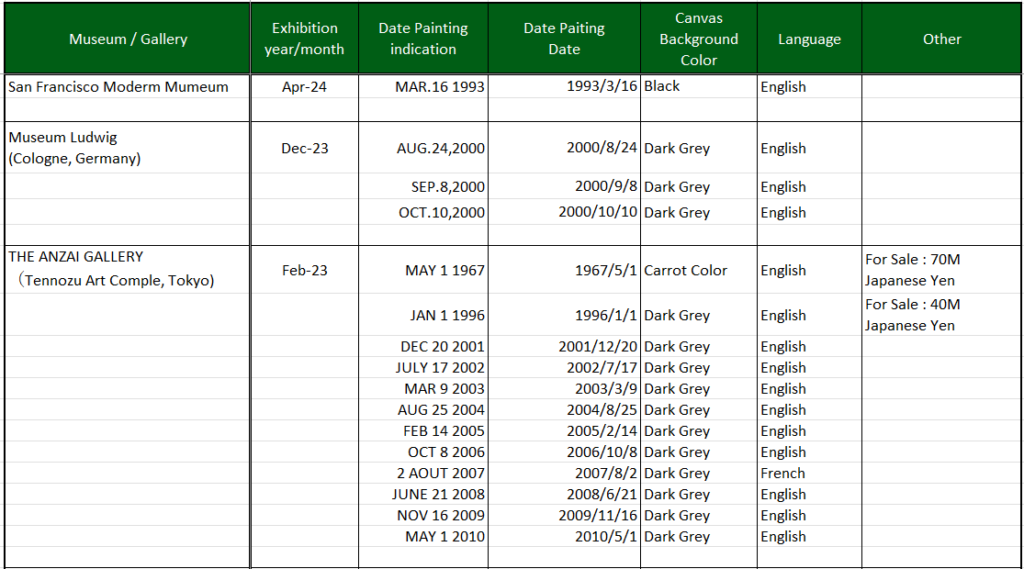1024x569 pixels.
Task: Select 'English' in the OCT.10,2000 row
Action: [x=809, y=212]
